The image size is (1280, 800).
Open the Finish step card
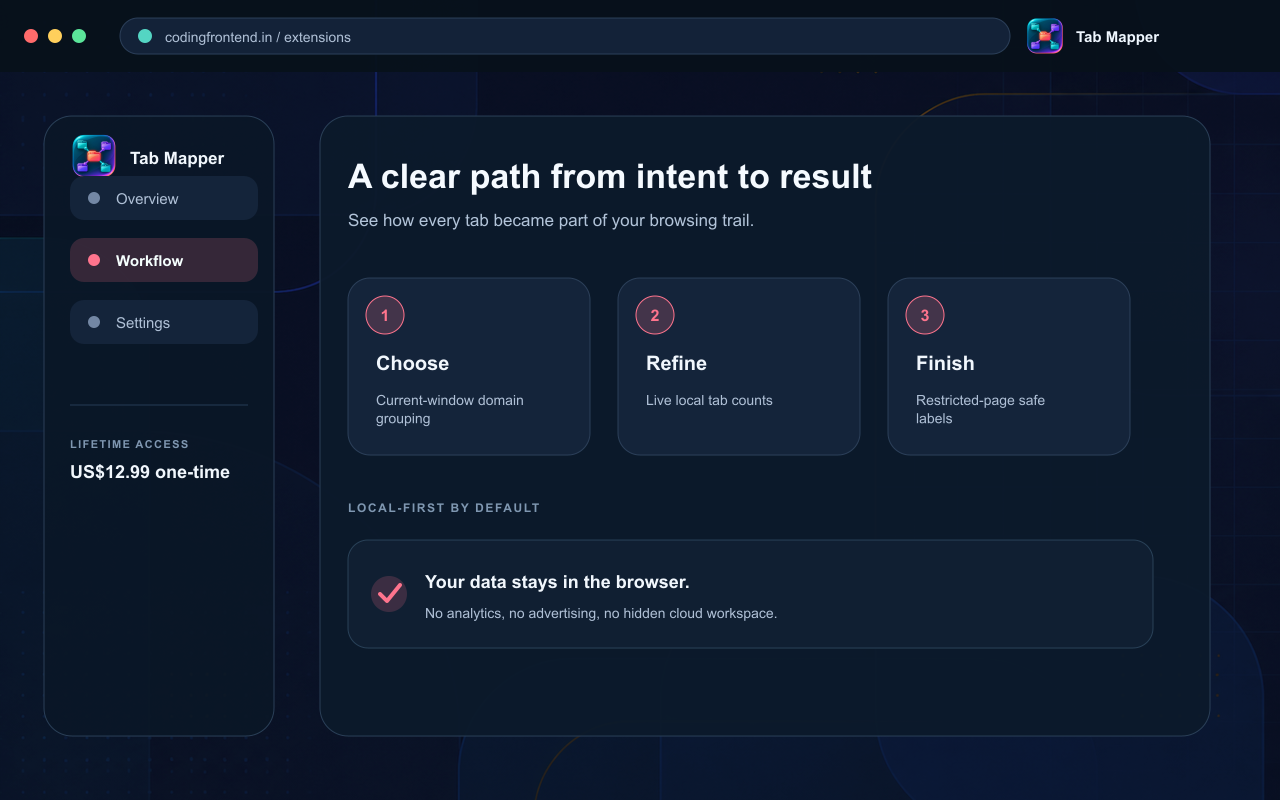(x=1009, y=366)
